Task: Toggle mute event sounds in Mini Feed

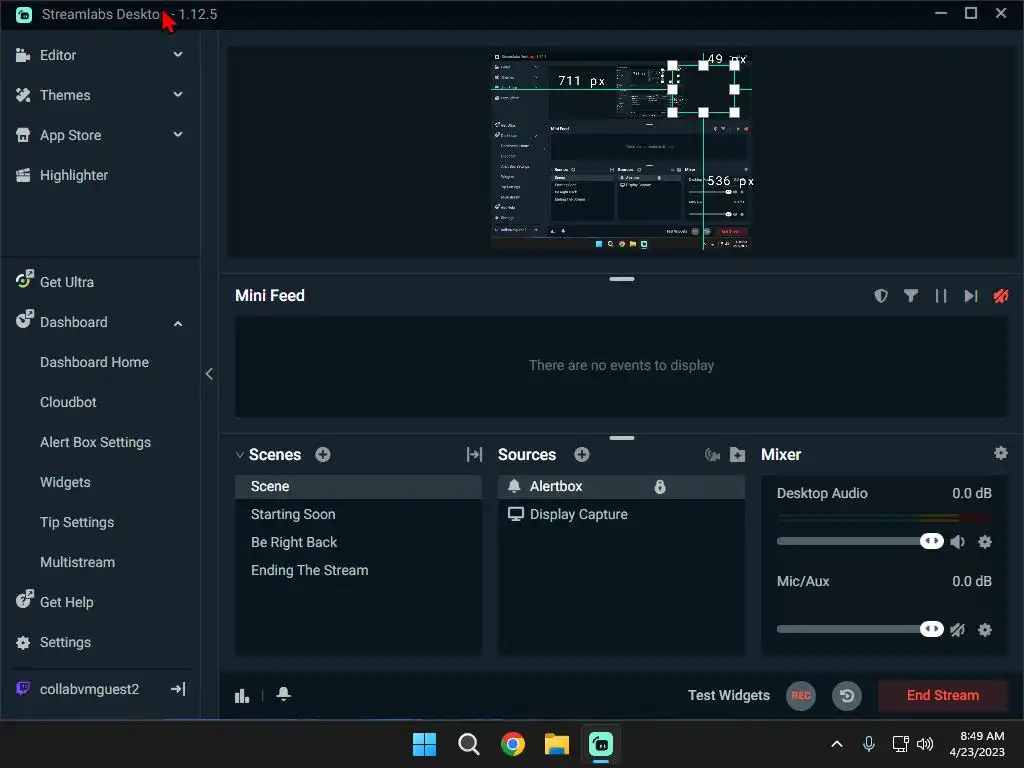Action: point(1000,296)
